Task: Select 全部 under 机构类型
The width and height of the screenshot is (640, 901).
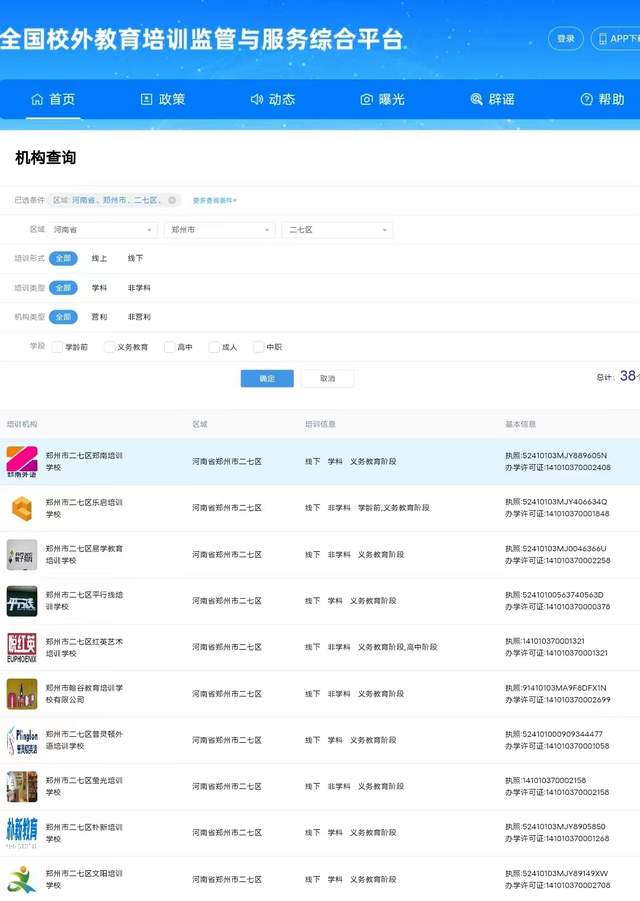Action: pos(63,317)
